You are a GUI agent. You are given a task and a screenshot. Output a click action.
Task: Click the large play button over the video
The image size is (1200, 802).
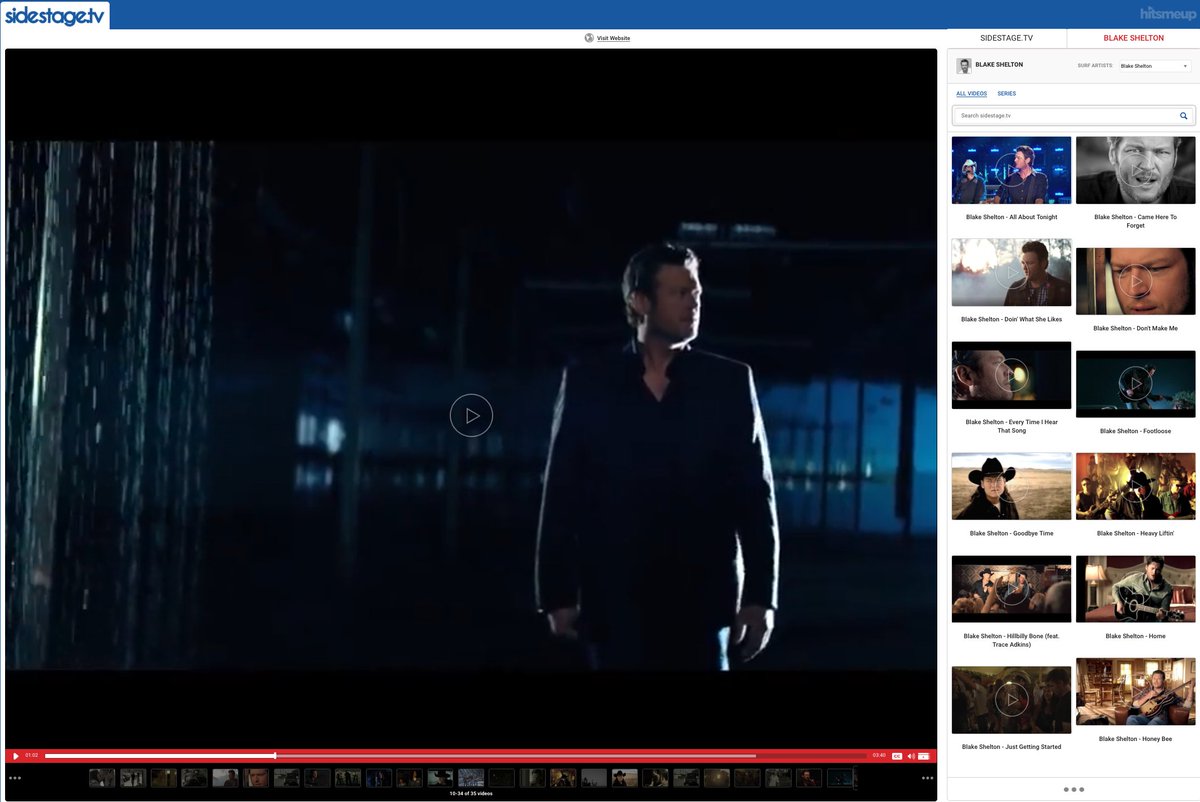pos(471,415)
